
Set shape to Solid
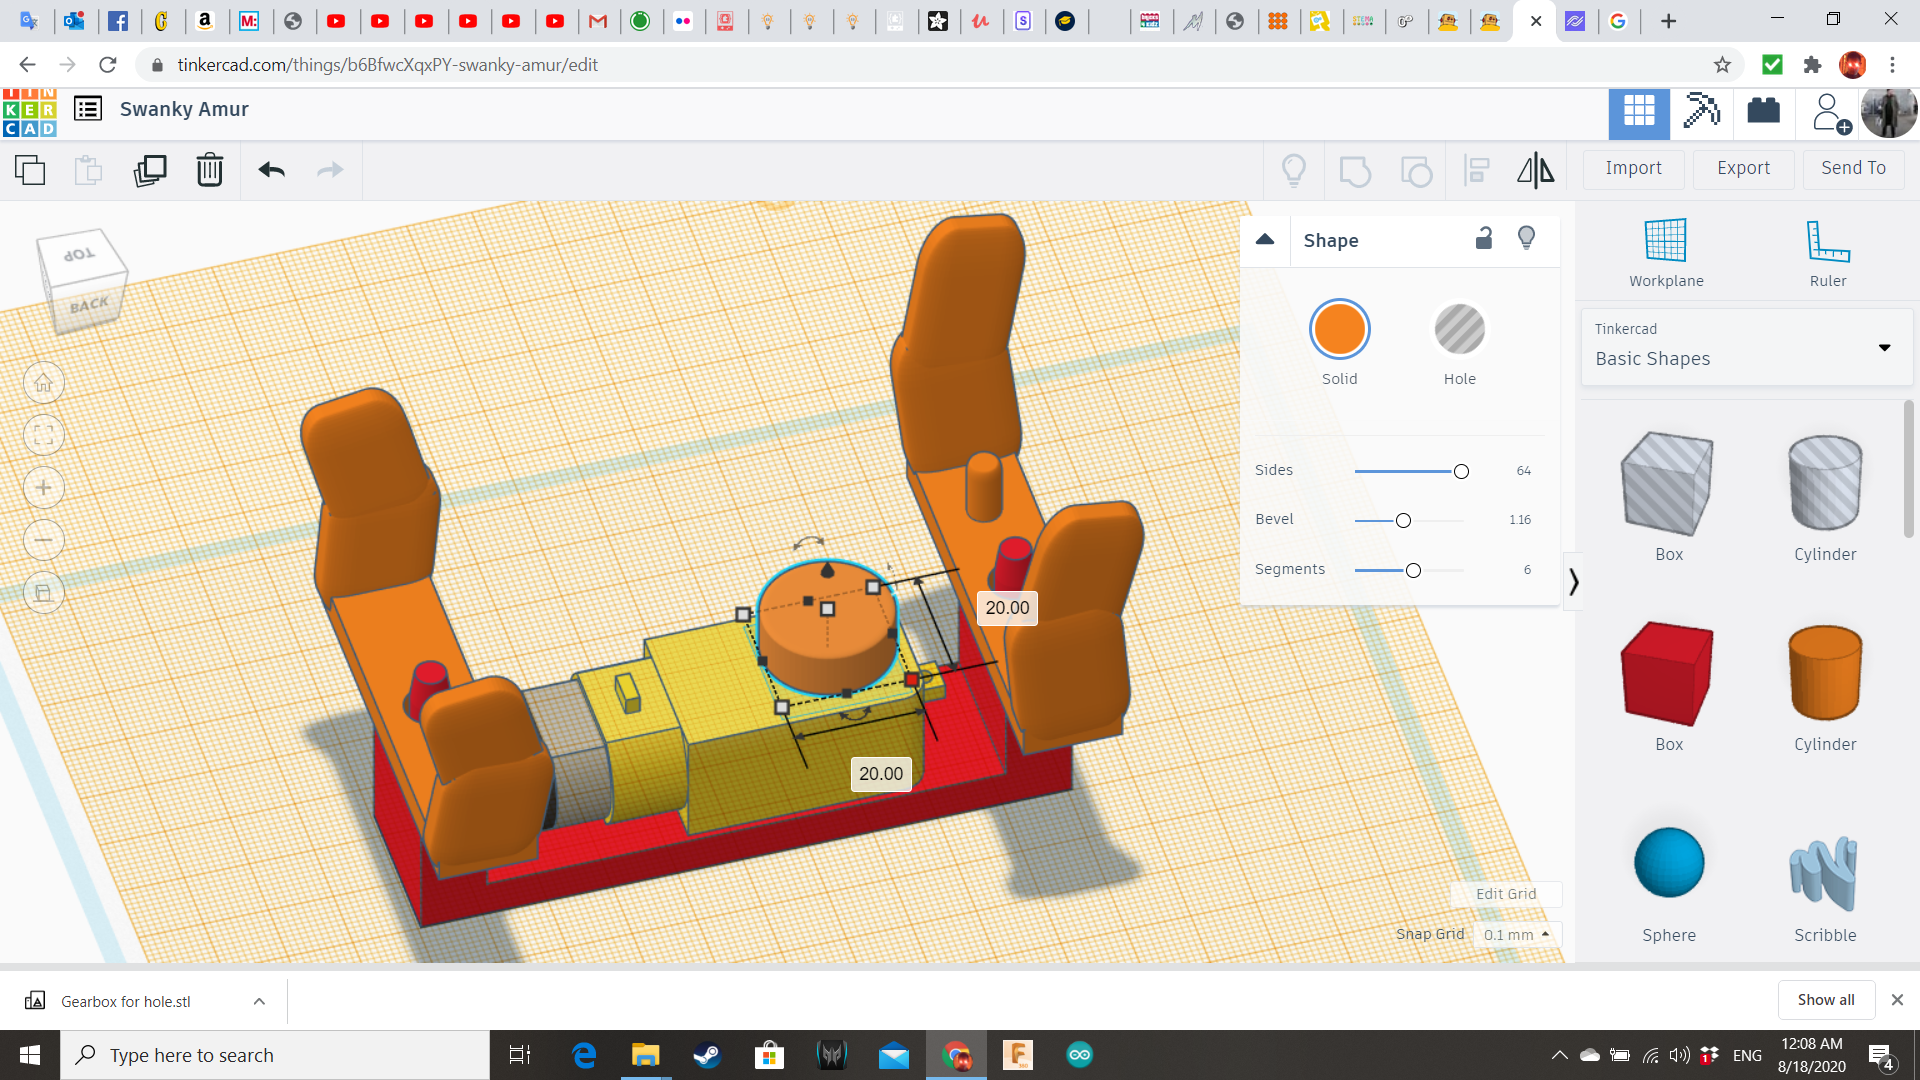(x=1339, y=330)
